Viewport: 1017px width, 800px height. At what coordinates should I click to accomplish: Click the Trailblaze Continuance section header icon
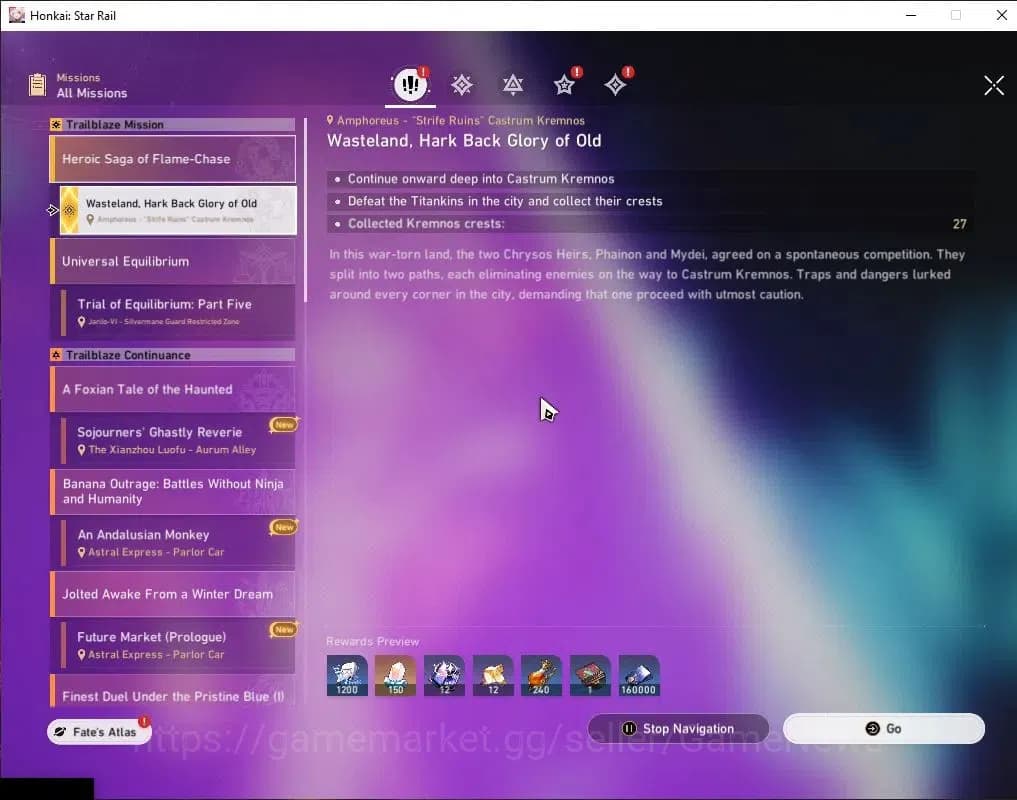[56, 355]
